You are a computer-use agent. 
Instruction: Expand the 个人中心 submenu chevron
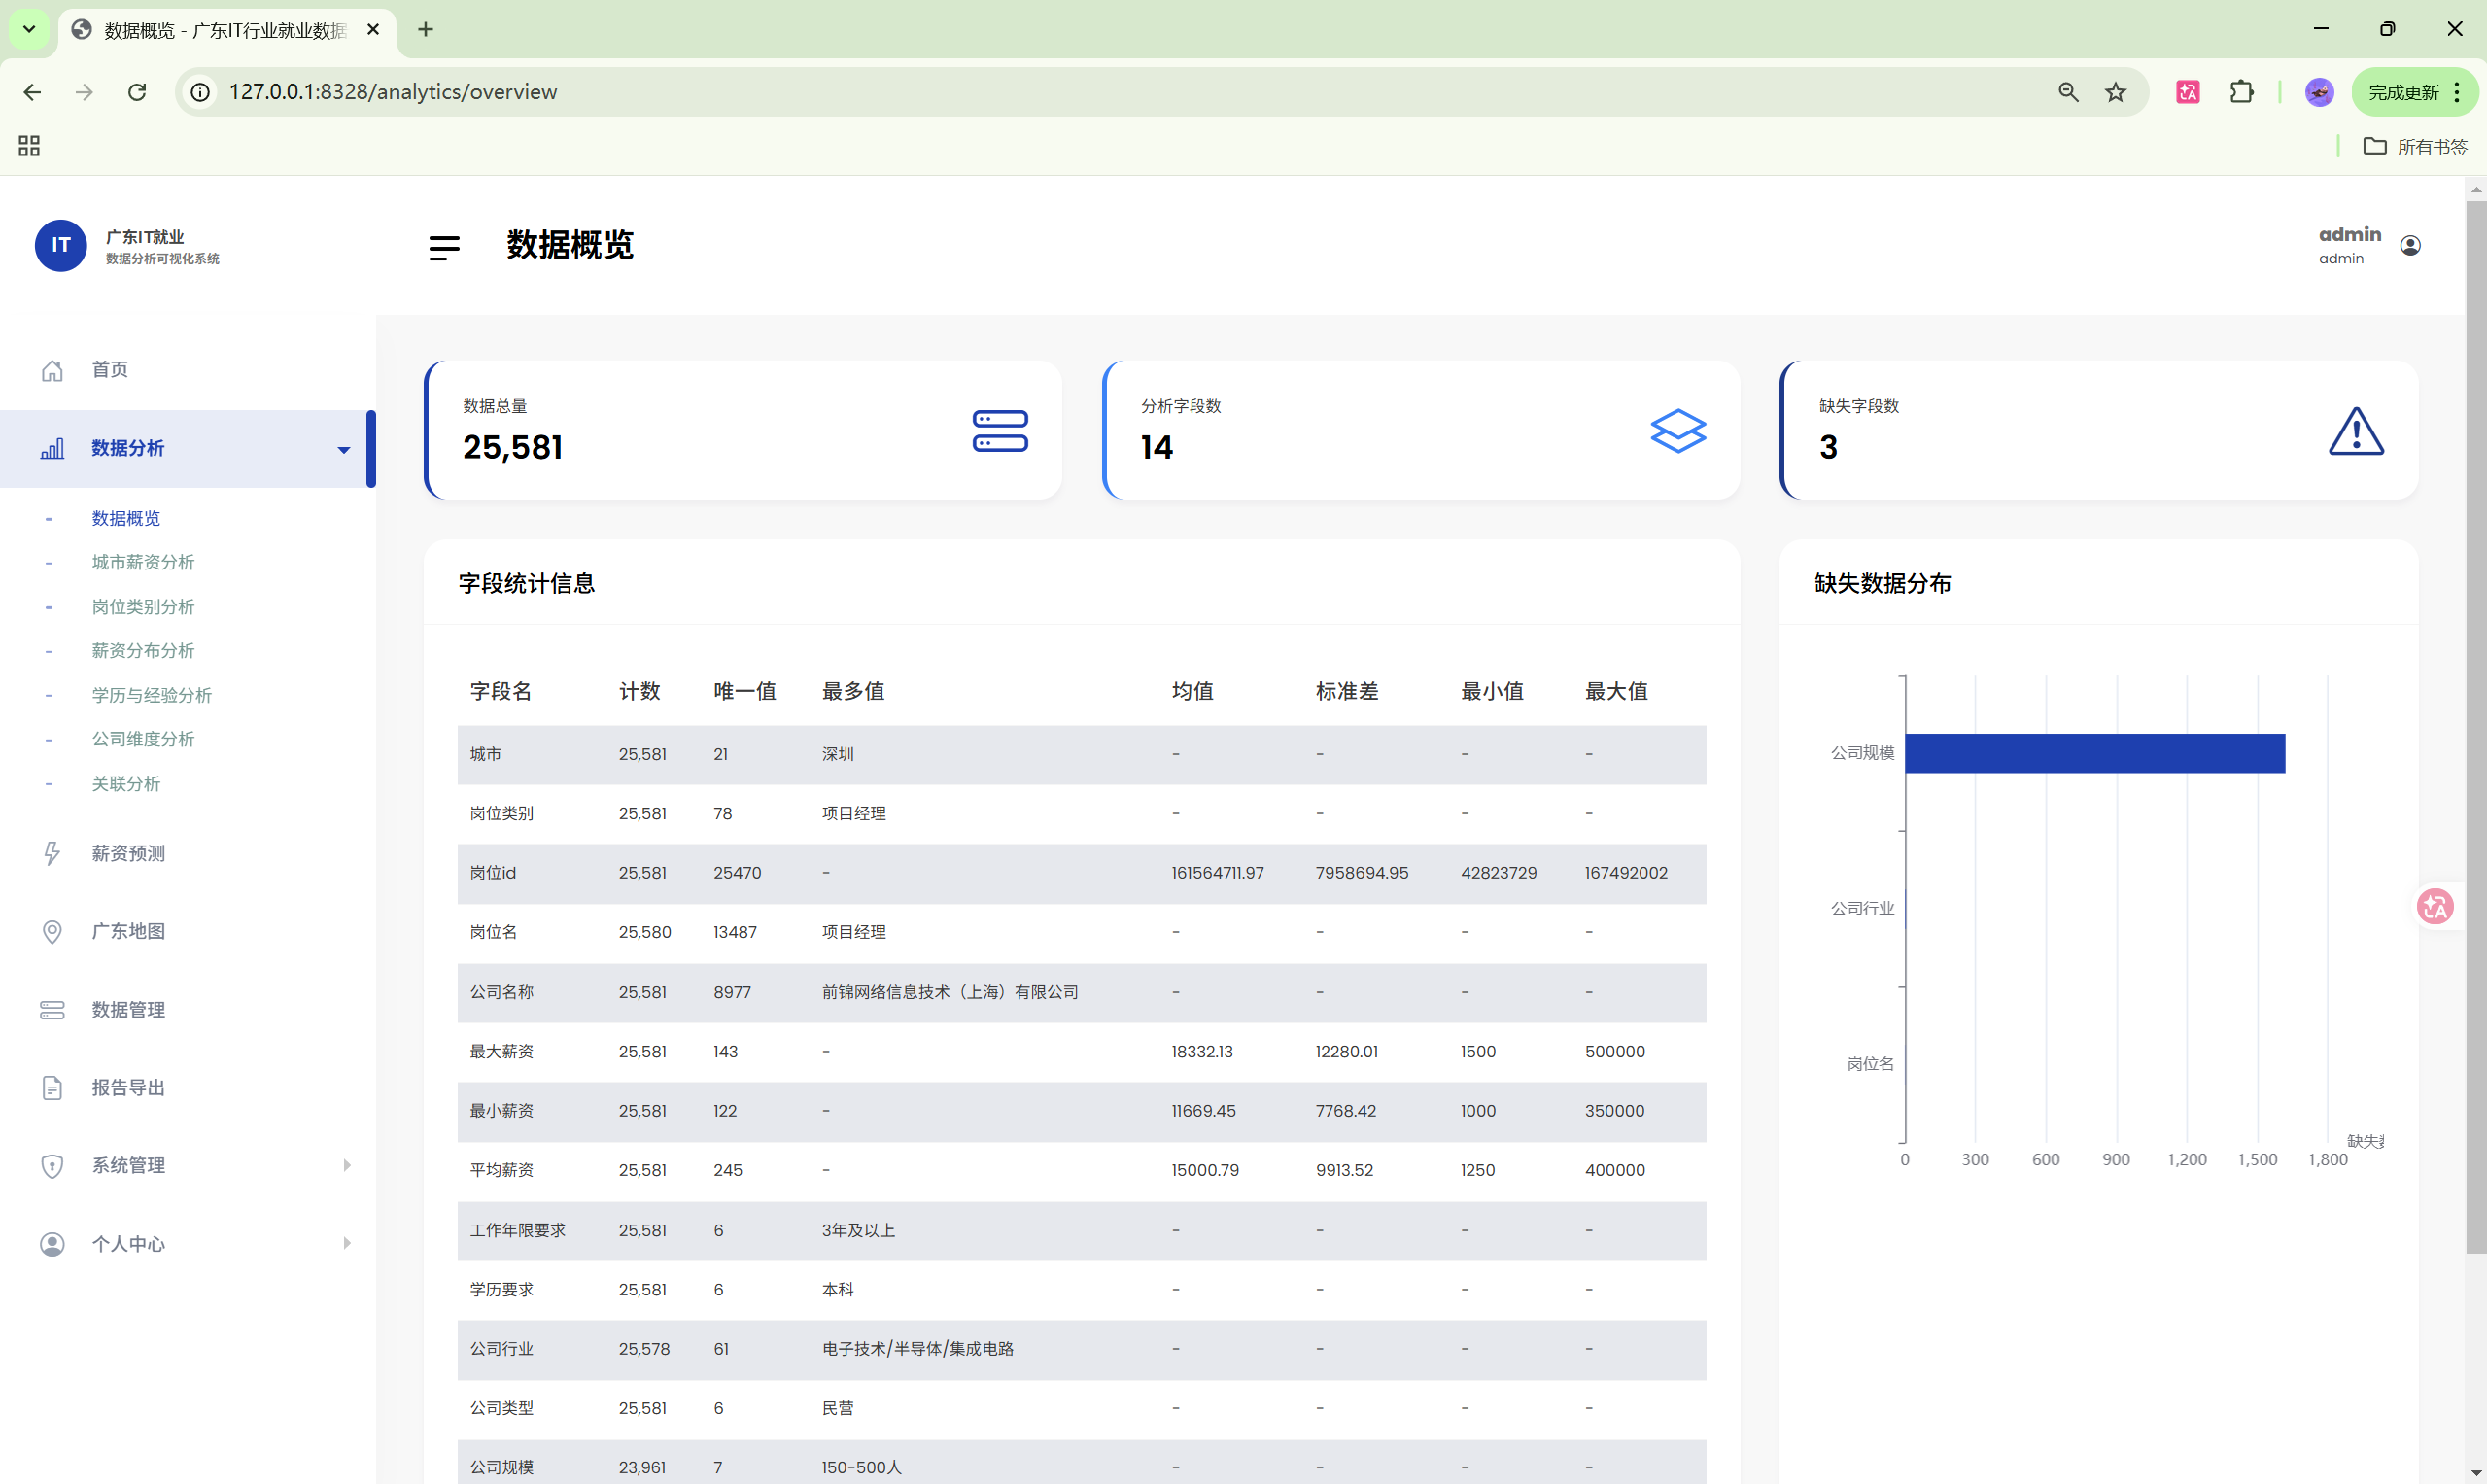pyautogui.click(x=347, y=1243)
